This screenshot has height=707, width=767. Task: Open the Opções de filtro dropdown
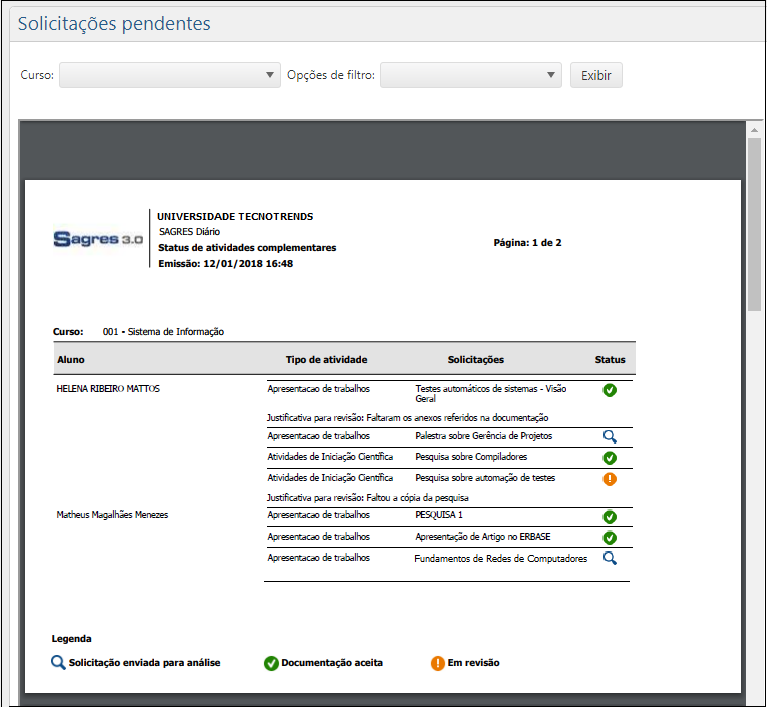pos(471,75)
